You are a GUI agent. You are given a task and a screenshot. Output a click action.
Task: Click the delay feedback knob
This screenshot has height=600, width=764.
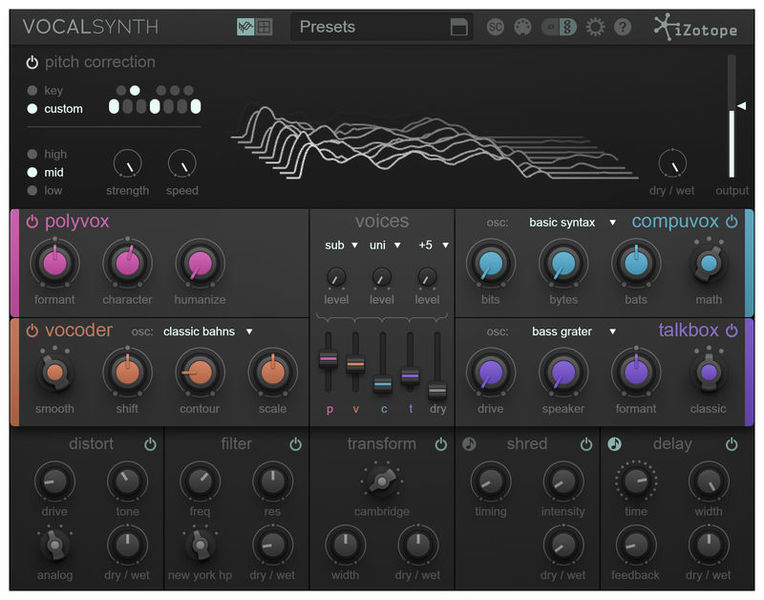tap(636, 545)
